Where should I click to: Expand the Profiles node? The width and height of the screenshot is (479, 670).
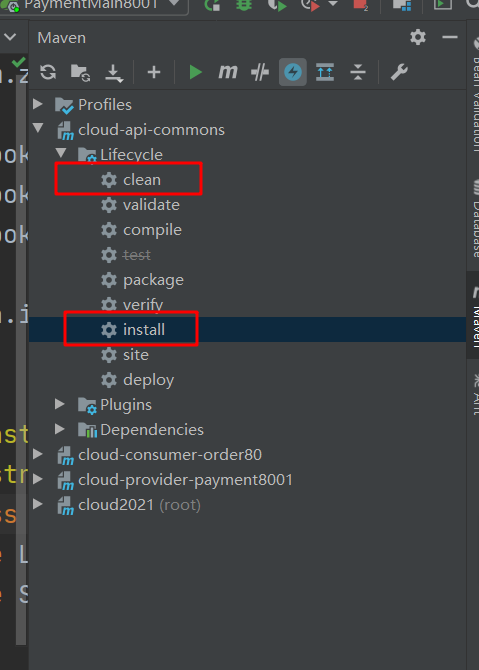coord(38,104)
